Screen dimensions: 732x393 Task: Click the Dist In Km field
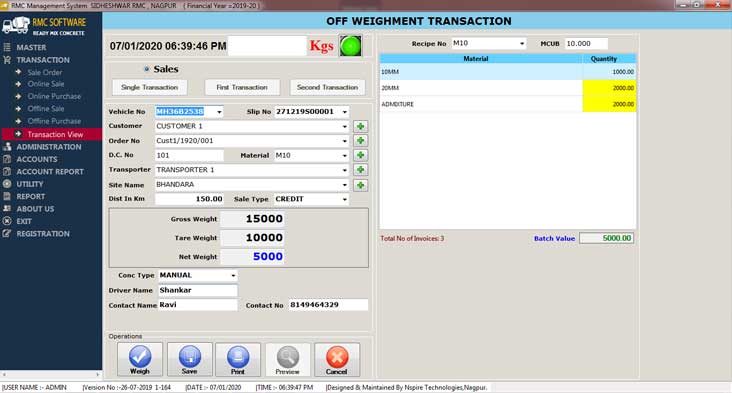pyautogui.click(x=189, y=199)
